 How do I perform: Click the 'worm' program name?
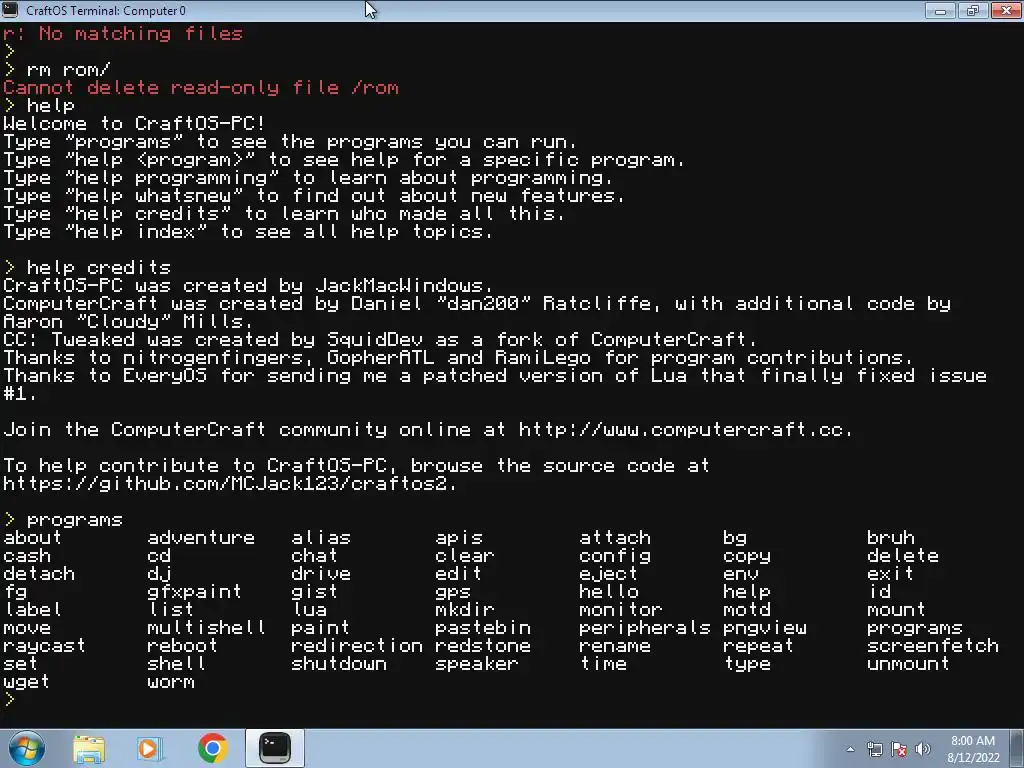pos(171,682)
